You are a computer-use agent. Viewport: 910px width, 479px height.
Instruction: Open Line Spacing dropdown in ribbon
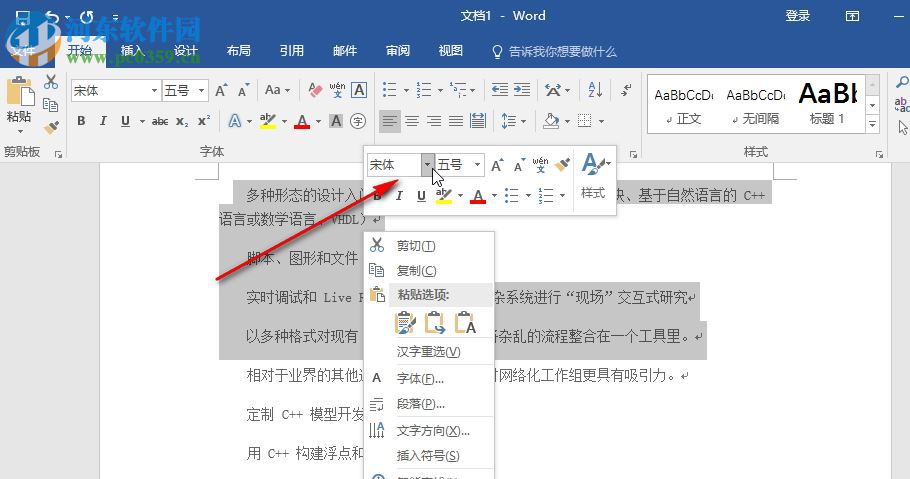pos(513,121)
